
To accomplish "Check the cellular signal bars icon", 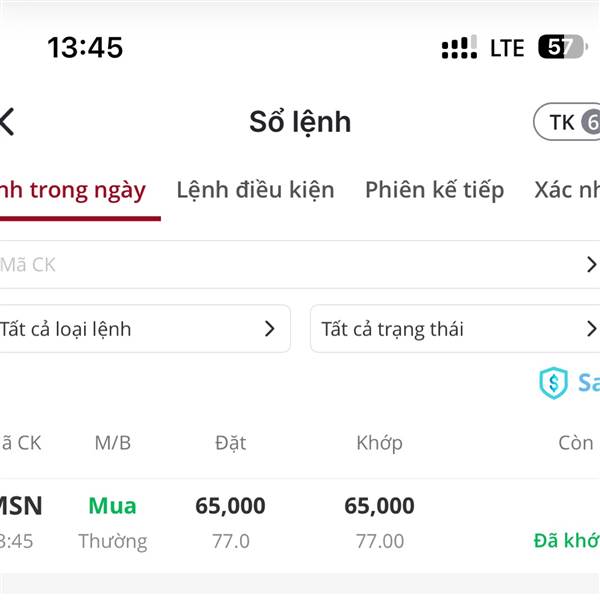I will coord(459,47).
